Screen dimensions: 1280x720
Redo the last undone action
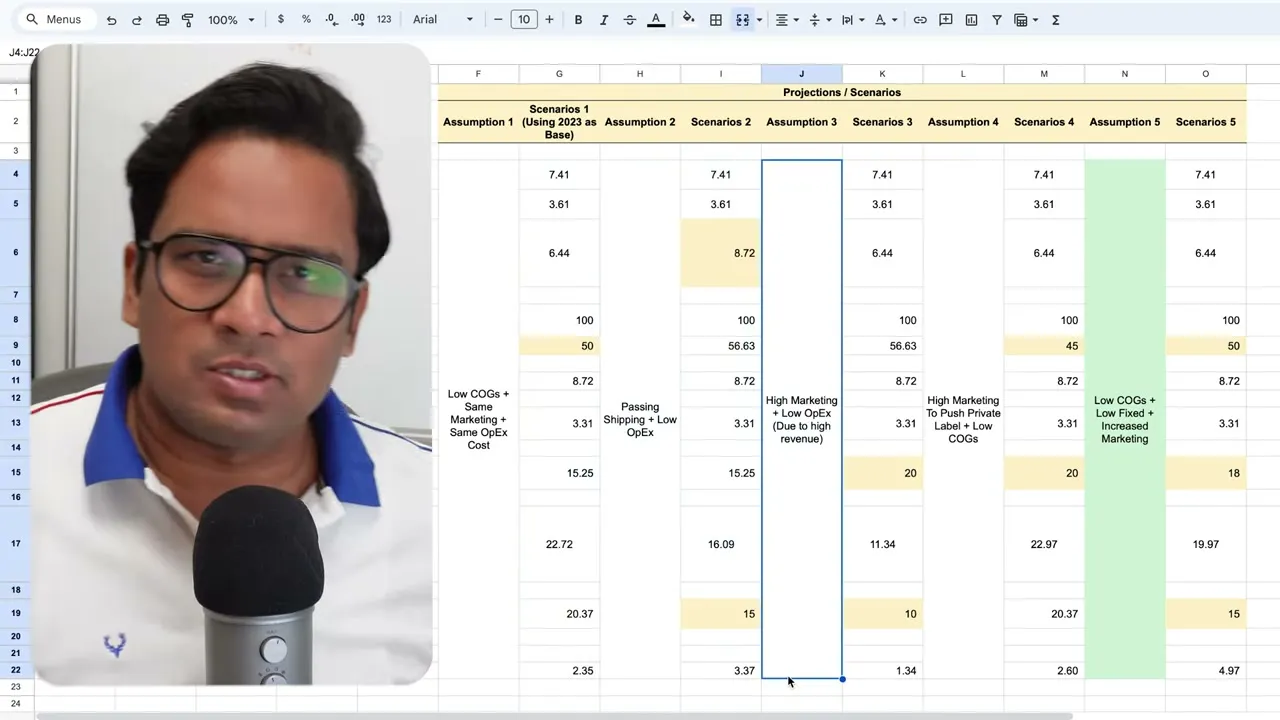point(136,20)
